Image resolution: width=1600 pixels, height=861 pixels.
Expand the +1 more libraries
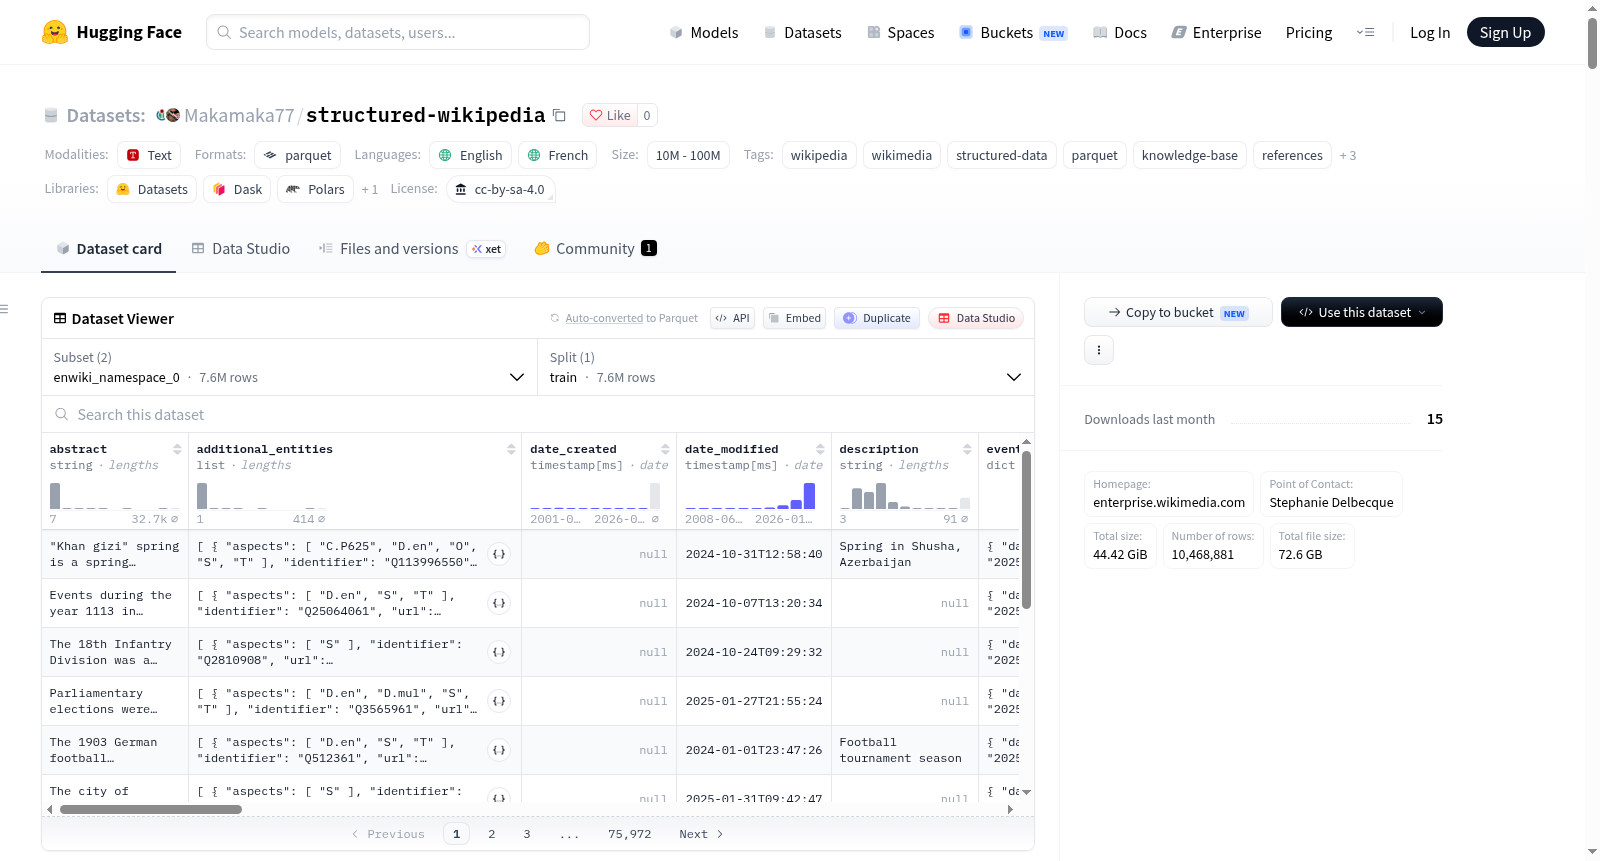pyautogui.click(x=370, y=190)
